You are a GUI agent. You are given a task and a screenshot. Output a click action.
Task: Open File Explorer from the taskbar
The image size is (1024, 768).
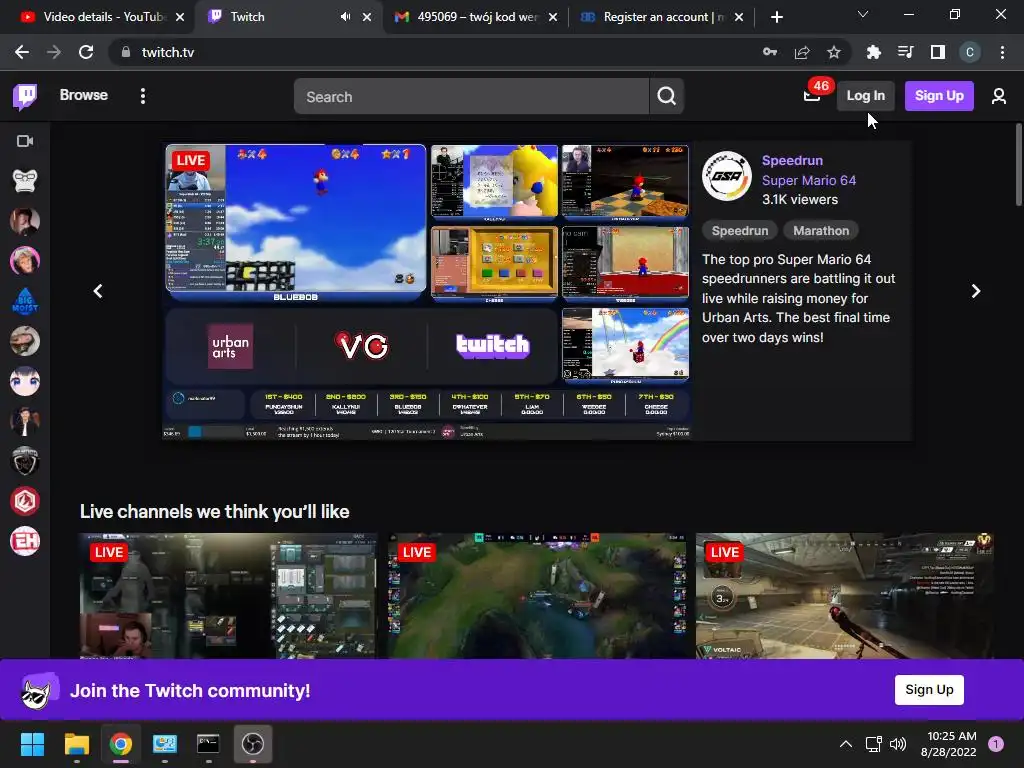tap(76, 744)
